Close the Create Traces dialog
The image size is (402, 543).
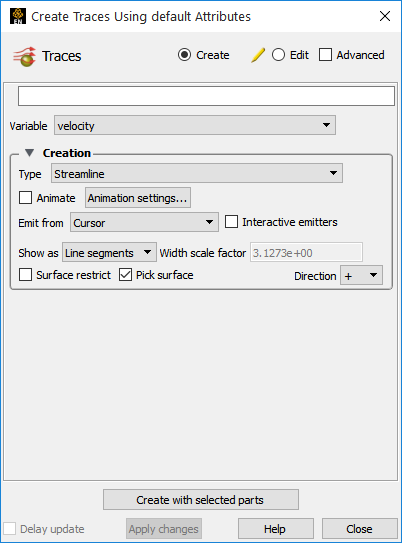pyautogui.click(x=385, y=16)
